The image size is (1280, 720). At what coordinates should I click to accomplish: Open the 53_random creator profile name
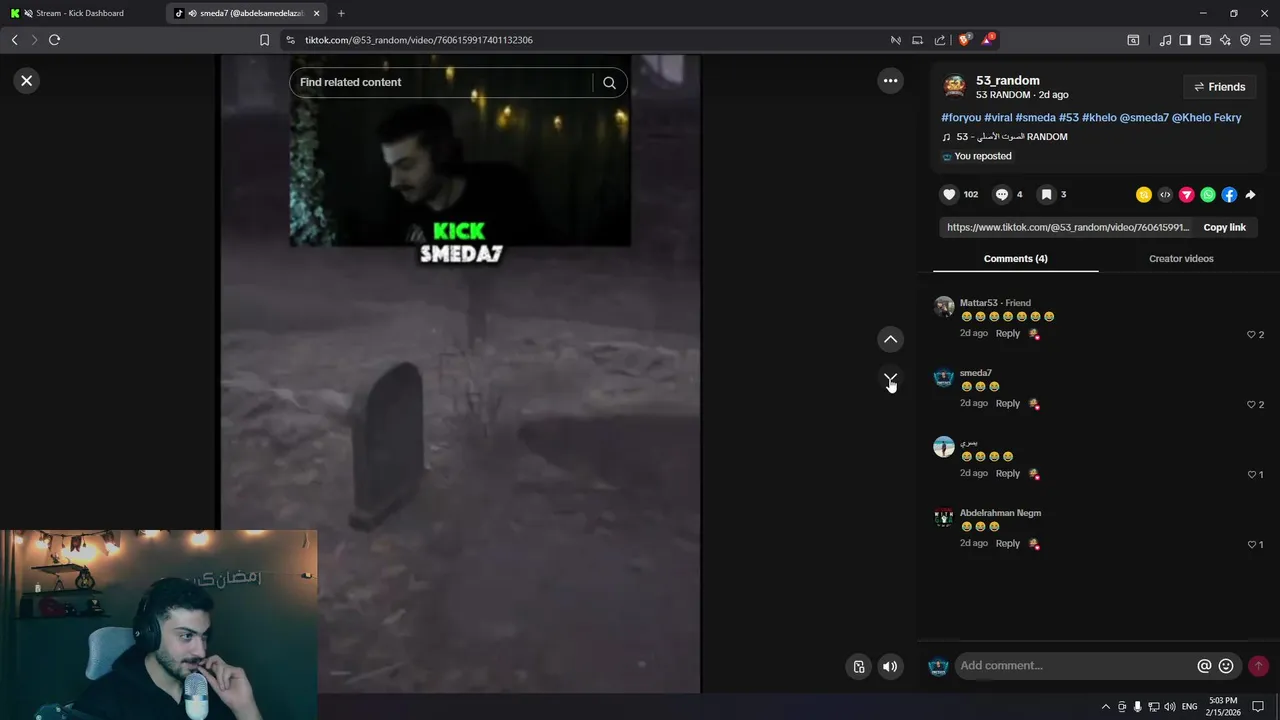click(x=1008, y=81)
